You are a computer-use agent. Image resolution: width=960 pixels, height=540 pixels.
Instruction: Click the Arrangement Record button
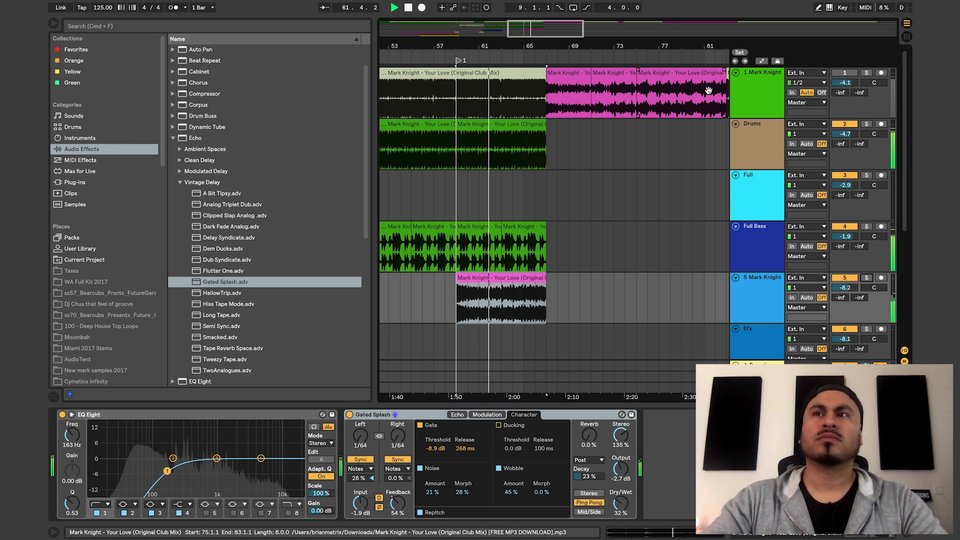[x=422, y=7]
